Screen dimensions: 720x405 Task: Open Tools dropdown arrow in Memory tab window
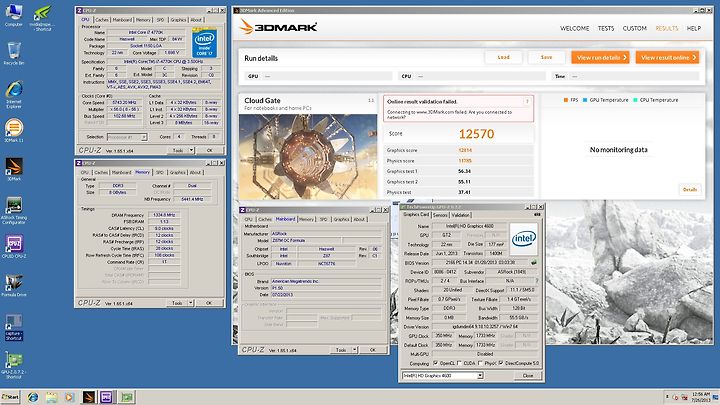pos(191,303)
